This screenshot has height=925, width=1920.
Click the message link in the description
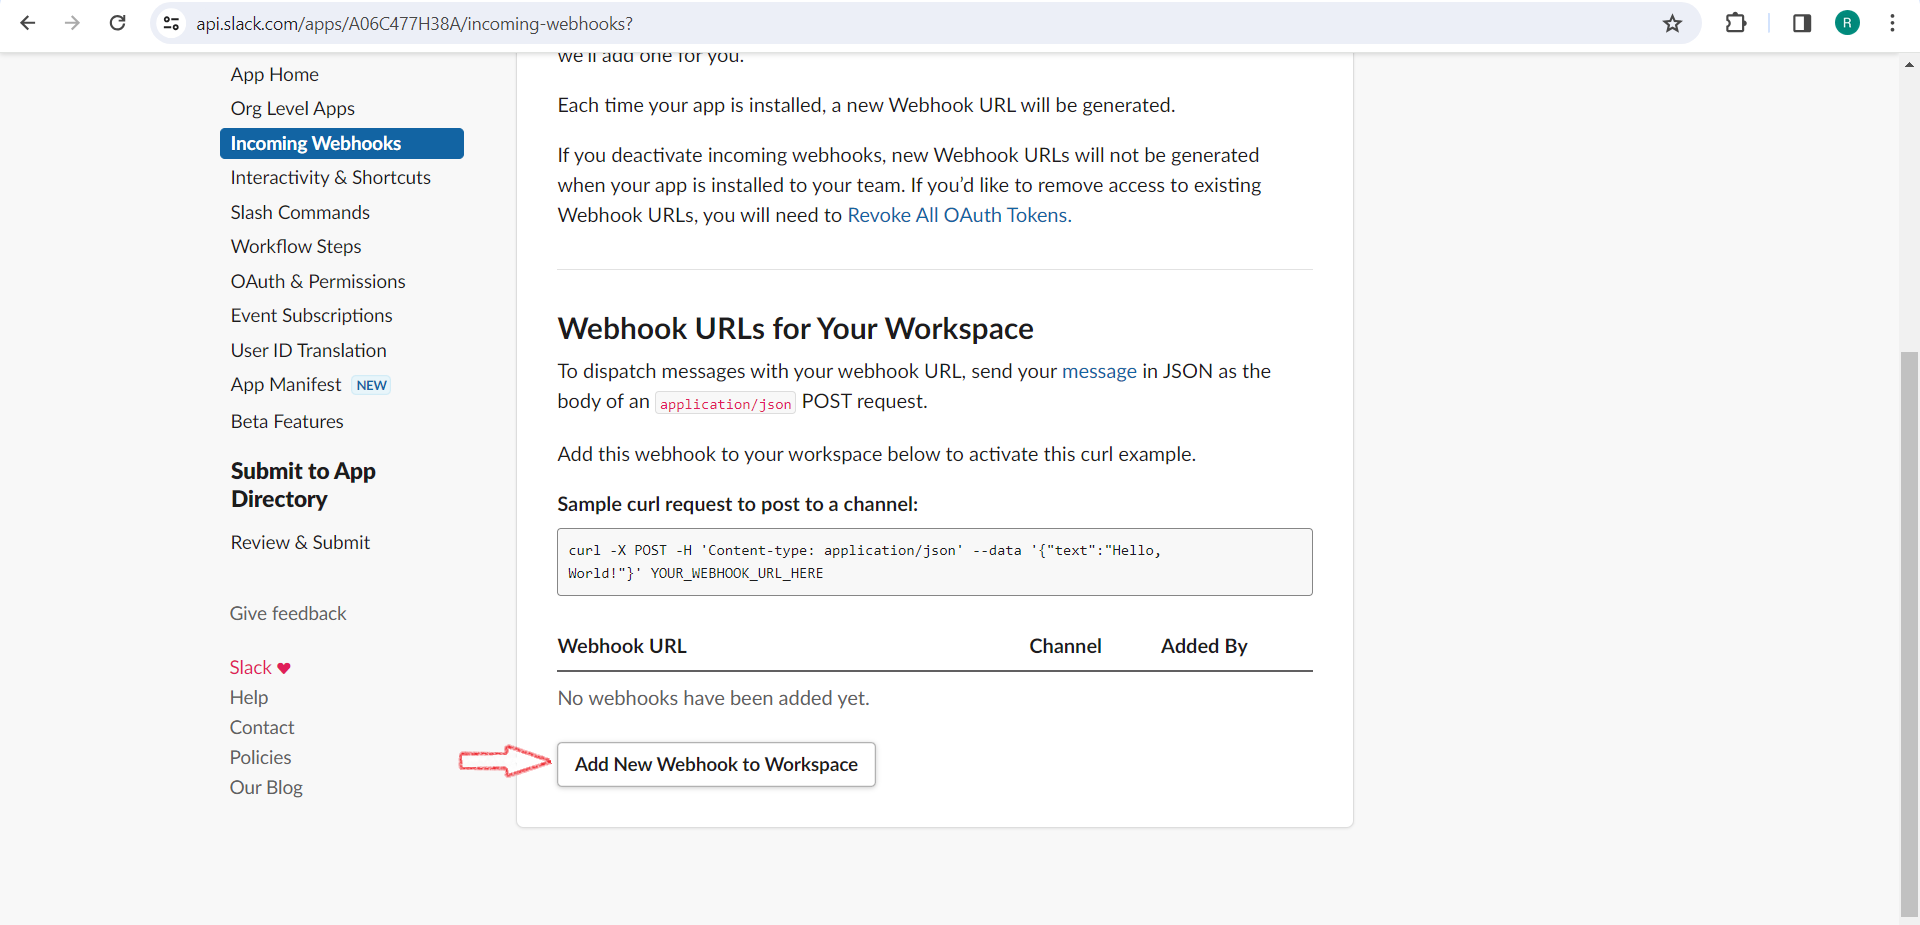tap(1099, 371)
